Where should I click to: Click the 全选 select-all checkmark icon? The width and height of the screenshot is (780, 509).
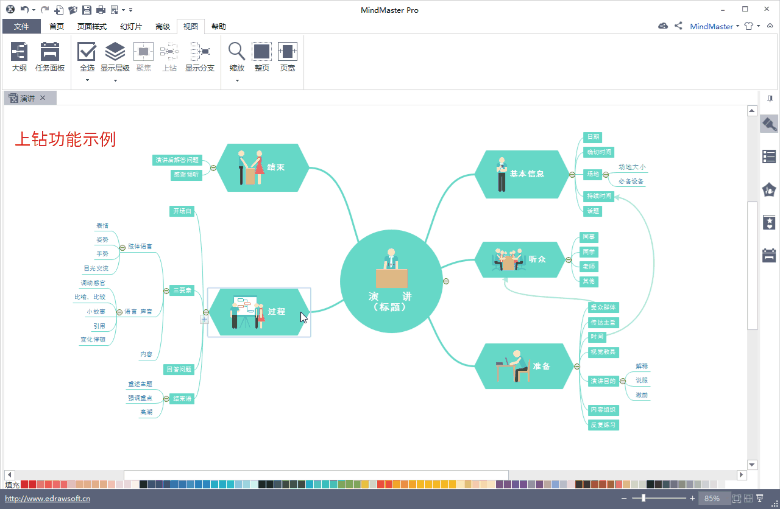[x=87, y=52]
